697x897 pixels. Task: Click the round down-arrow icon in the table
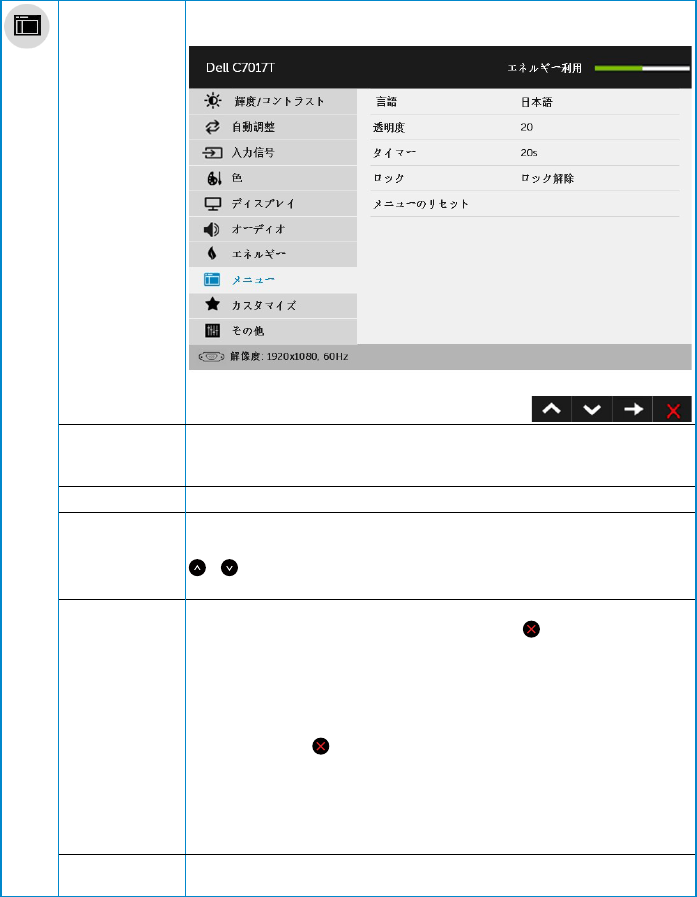(x=229, y=567)
